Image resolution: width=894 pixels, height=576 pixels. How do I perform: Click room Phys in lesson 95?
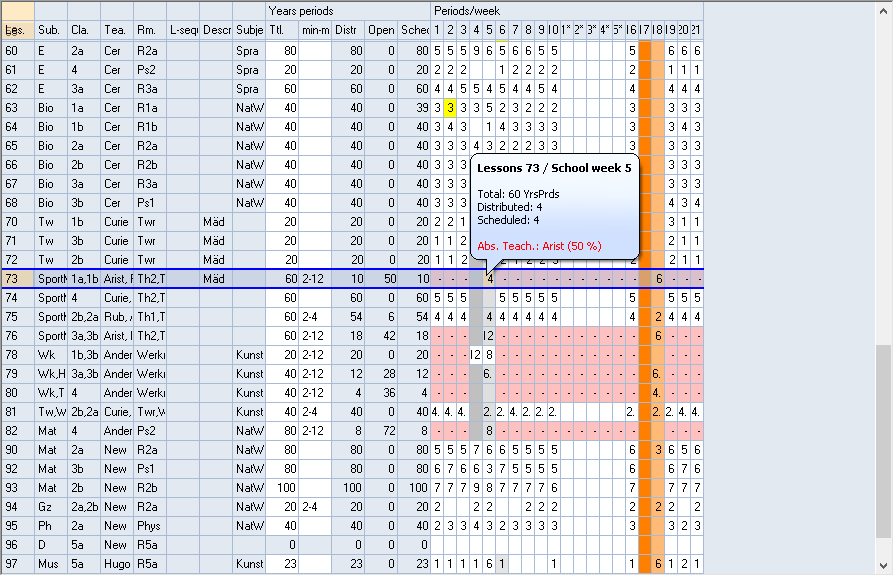click(x=150, y=526)
